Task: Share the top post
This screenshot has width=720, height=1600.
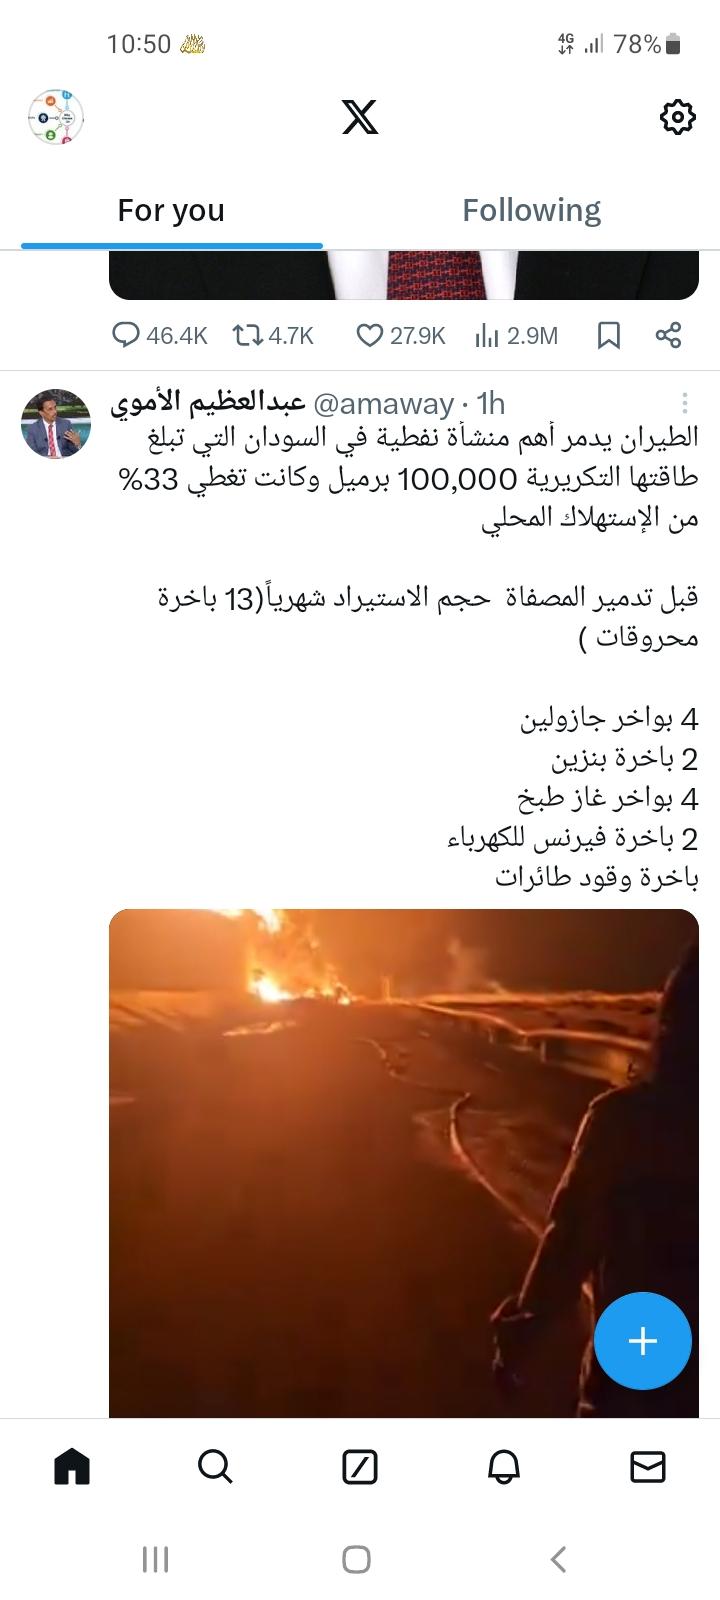Action: point(668,335)
